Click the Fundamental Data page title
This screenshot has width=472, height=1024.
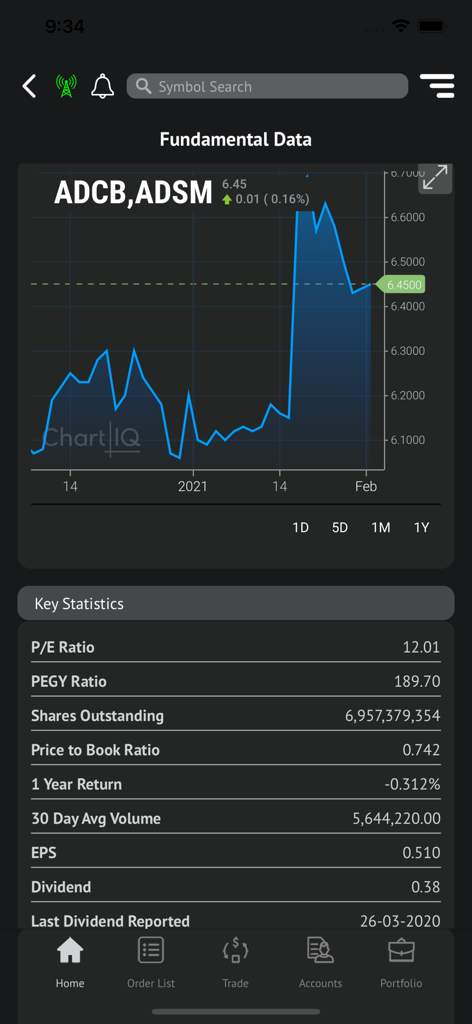(x=236, y=139)
